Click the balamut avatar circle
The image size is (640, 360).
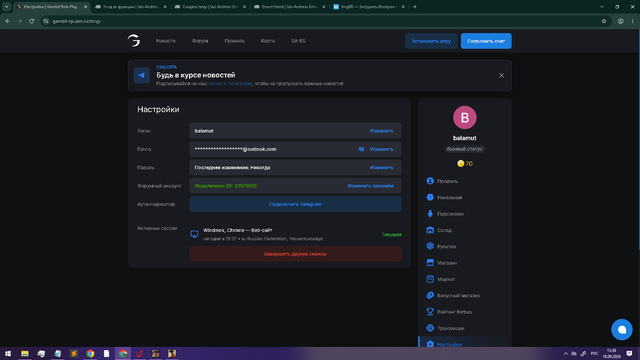click(464, 118)
